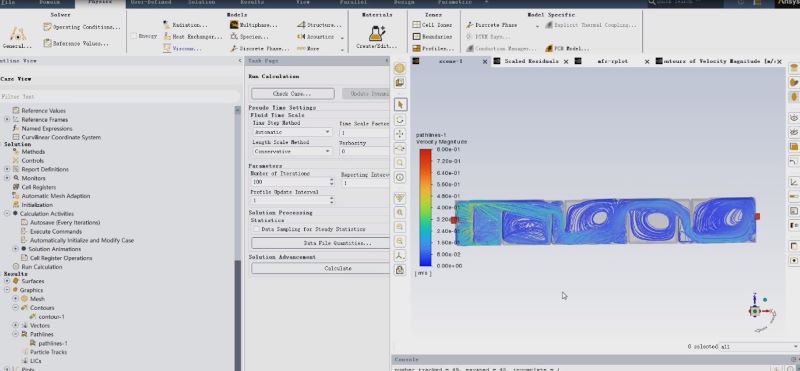800x371 pixels.
Task: Click the Check Case button
Action: (292, 94)
